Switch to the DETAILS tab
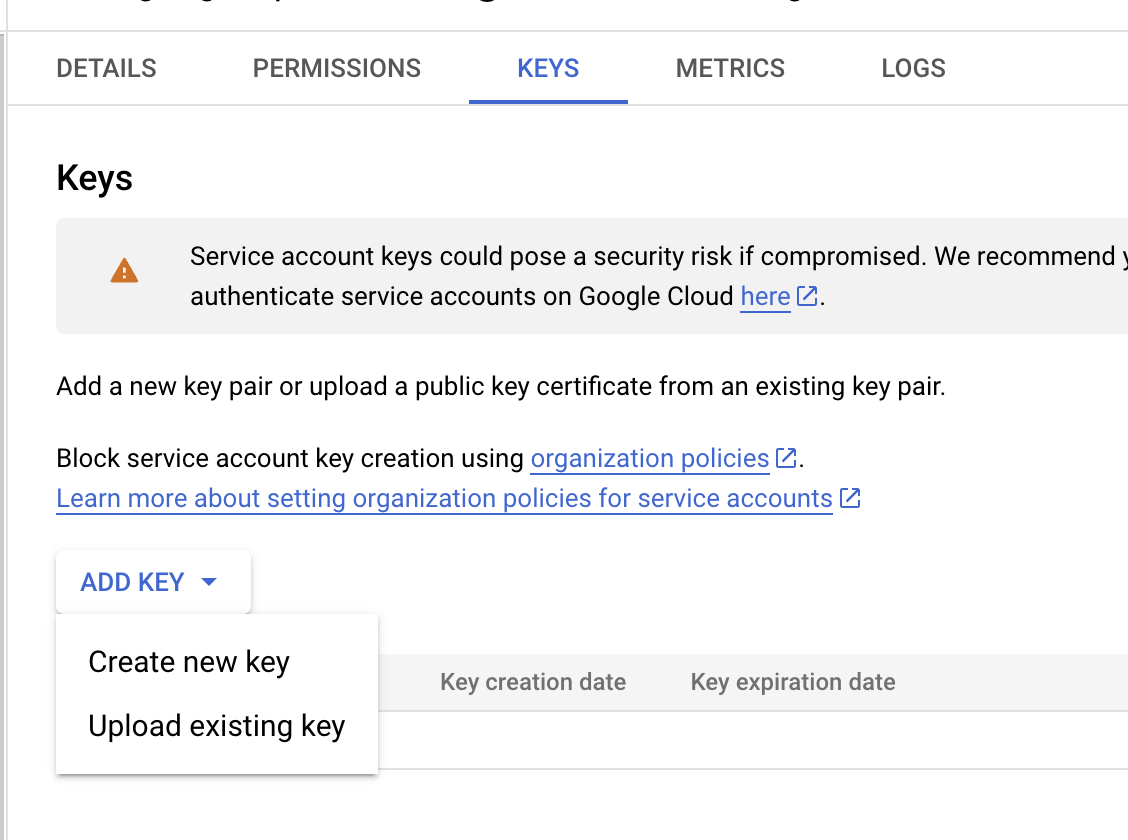1128x840 pixels. [106, 68]
